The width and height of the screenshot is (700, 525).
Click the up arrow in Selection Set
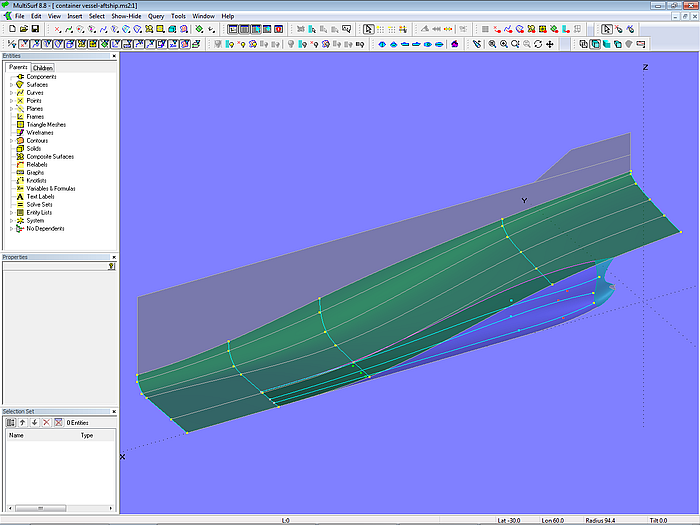22,423
